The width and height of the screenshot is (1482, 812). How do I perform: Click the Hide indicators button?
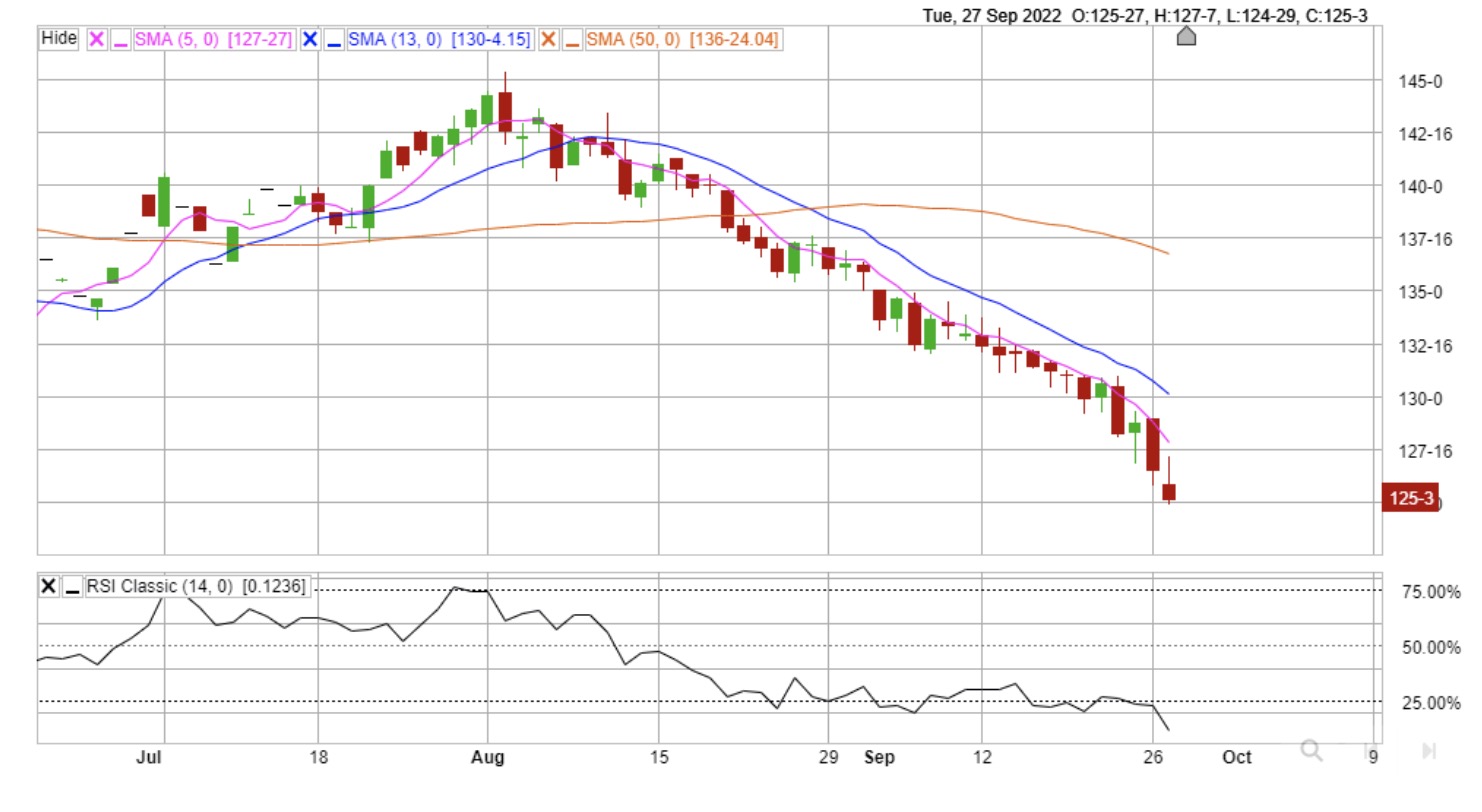59,39
